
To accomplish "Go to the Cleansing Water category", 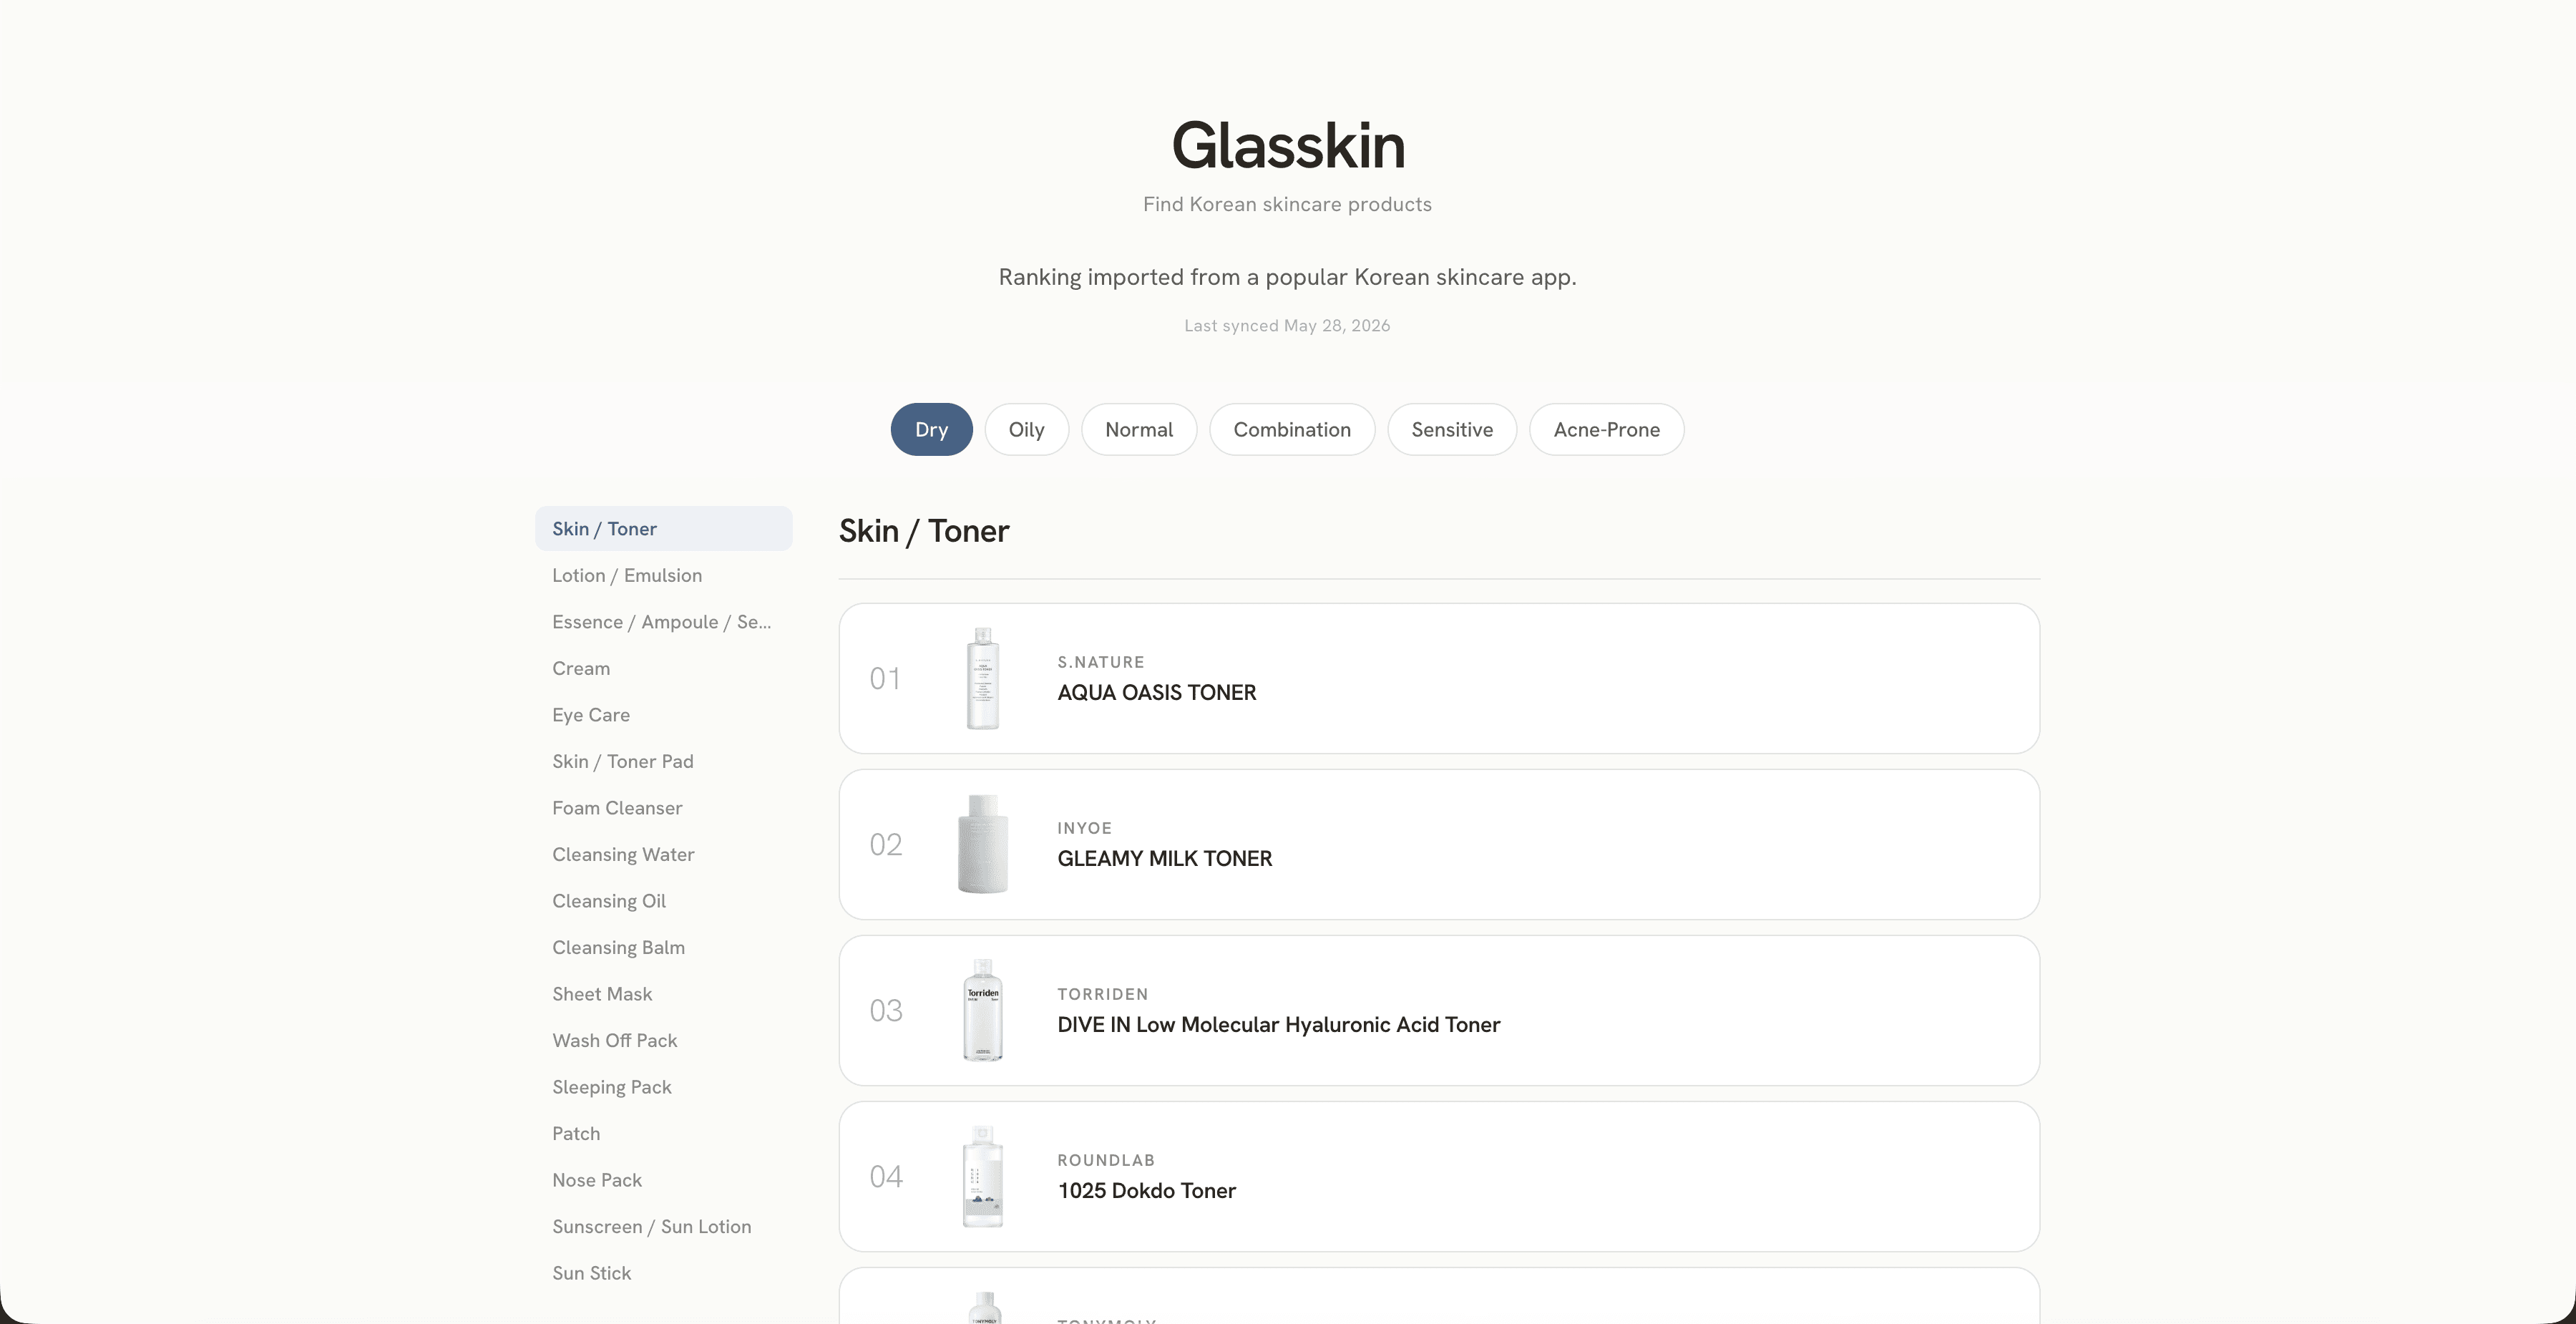I will click(x=664, y=854).
